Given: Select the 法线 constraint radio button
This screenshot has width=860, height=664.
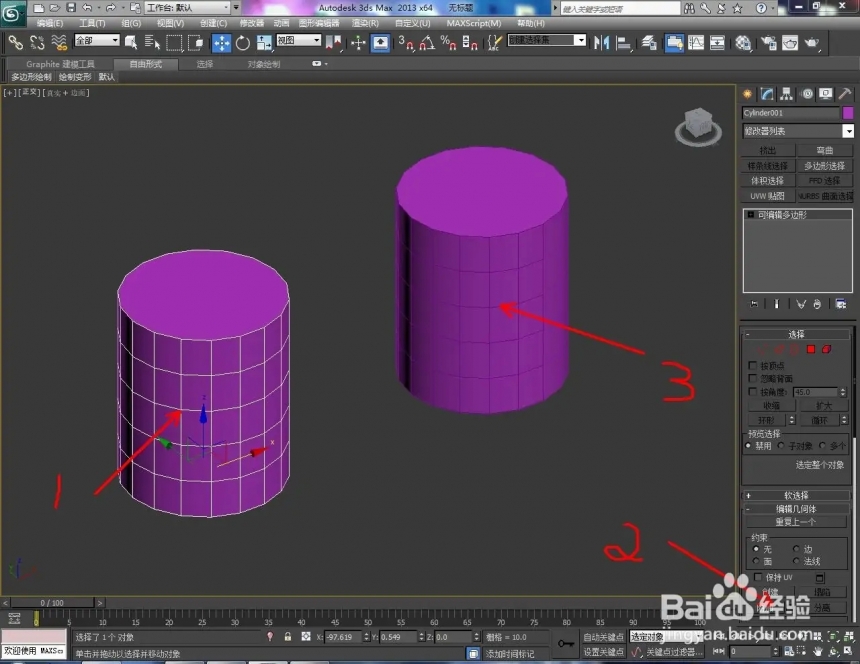Looking at the screenshot, I should click(x=796, y=561).
